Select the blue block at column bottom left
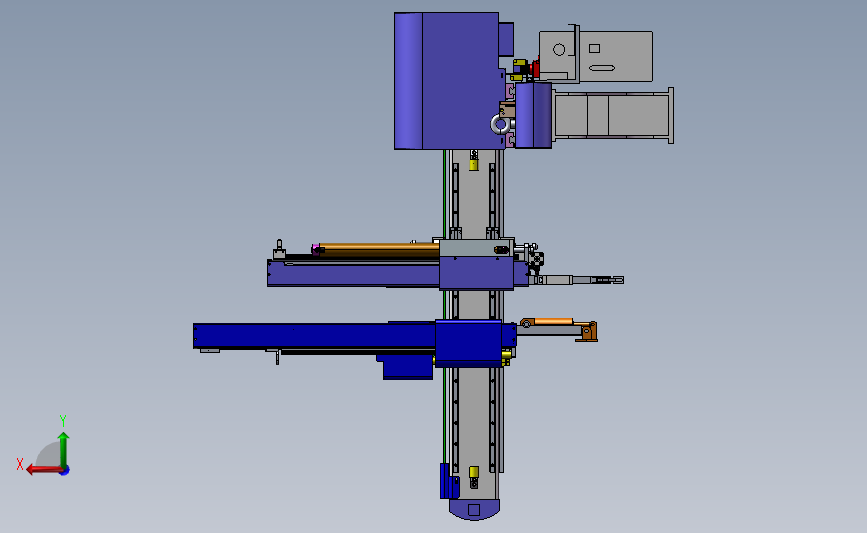The image size is (867, 533). [x=449, y=482]
